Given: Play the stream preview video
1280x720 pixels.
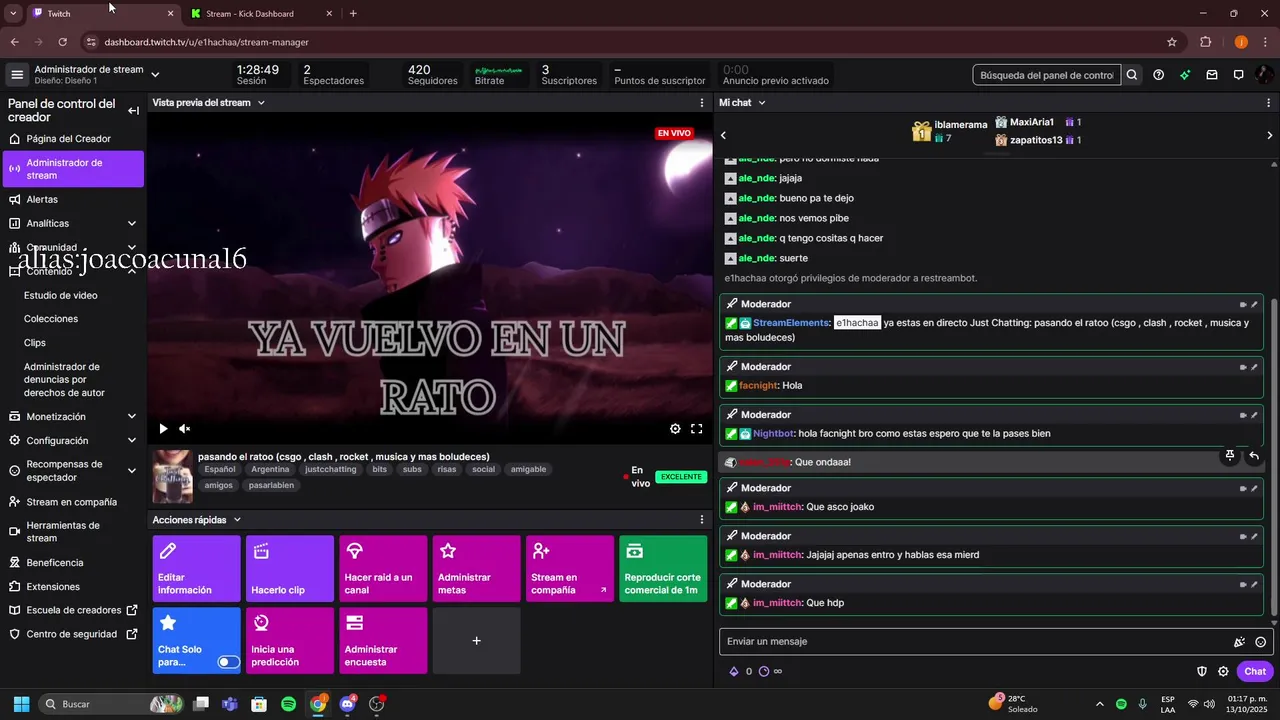Looking at the screenshot, I should pos(163,429).
